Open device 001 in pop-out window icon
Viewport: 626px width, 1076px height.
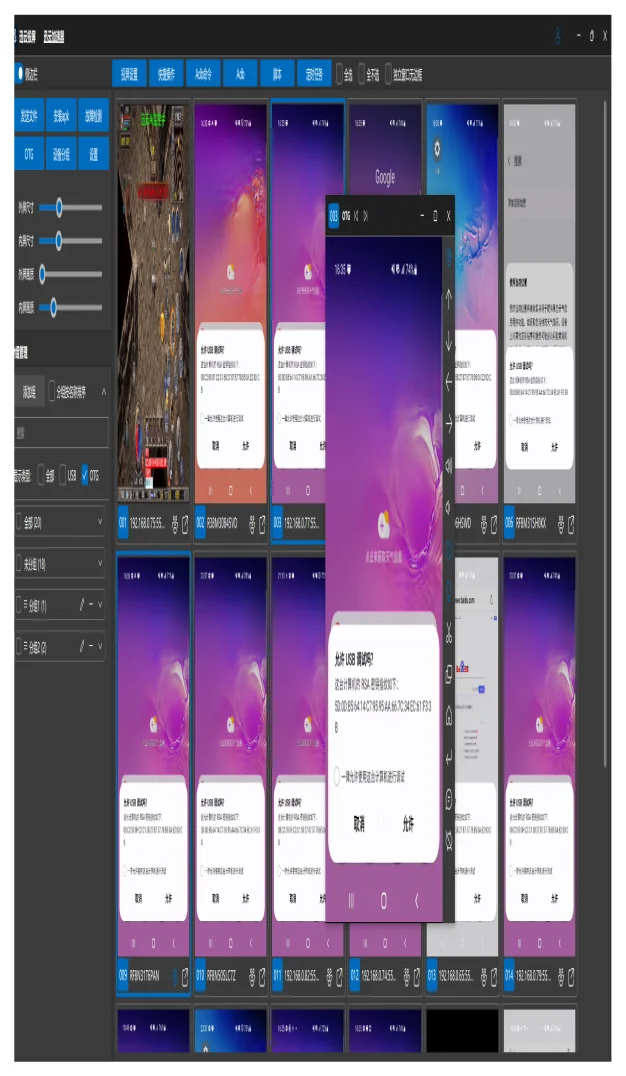tap(185, 524)
